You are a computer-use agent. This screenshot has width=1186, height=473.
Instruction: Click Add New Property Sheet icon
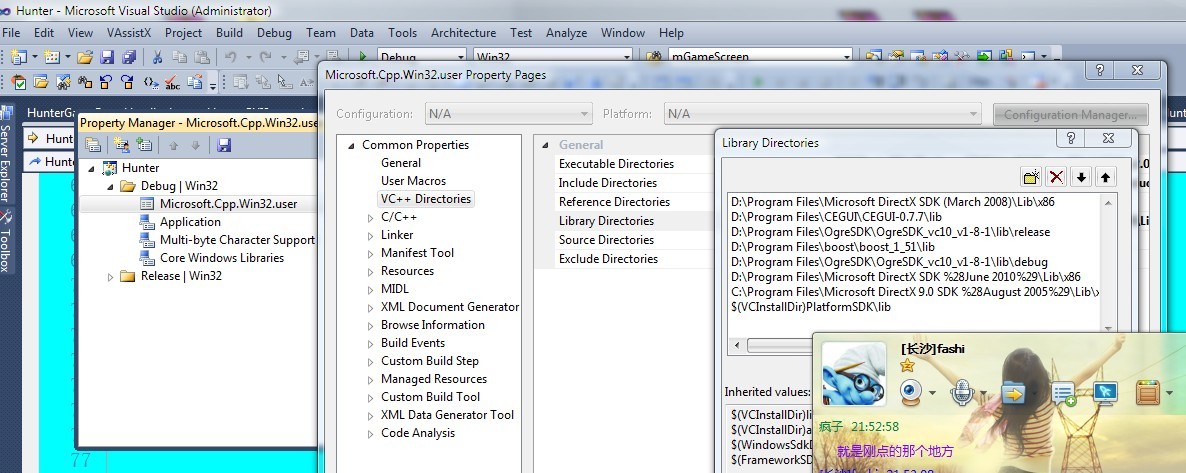[121, 145]
